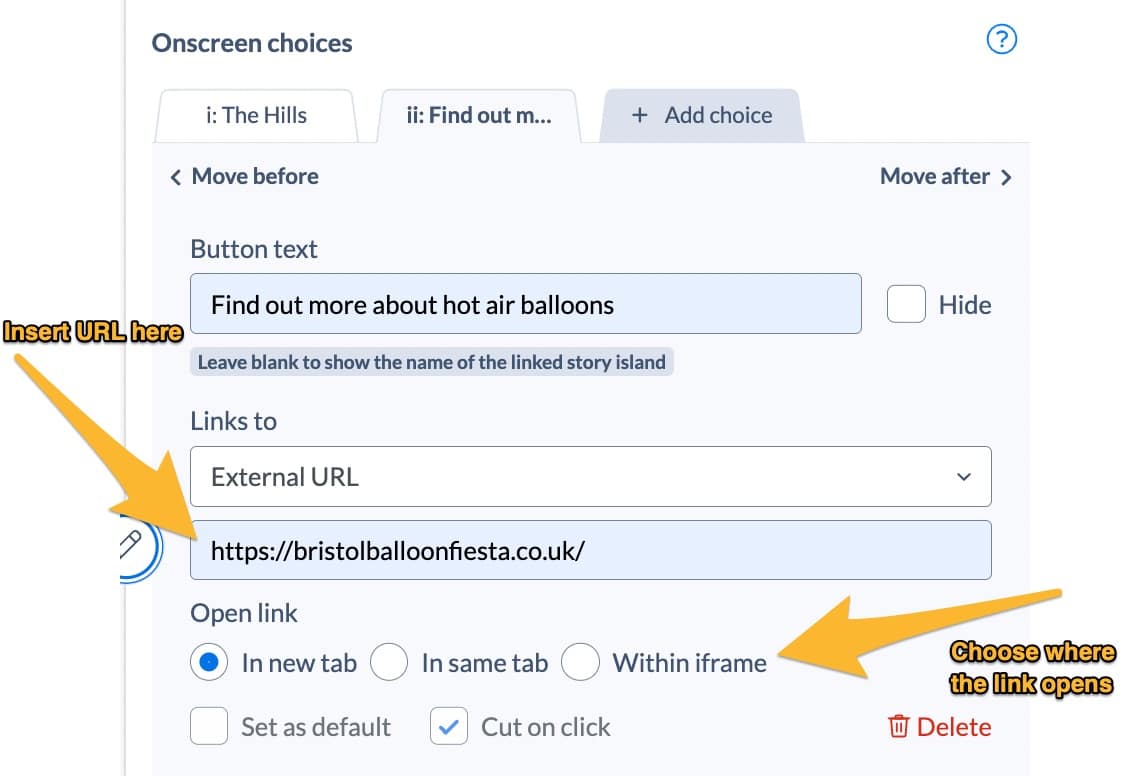Click the trash icon next to Delete

tap(898, 726)
